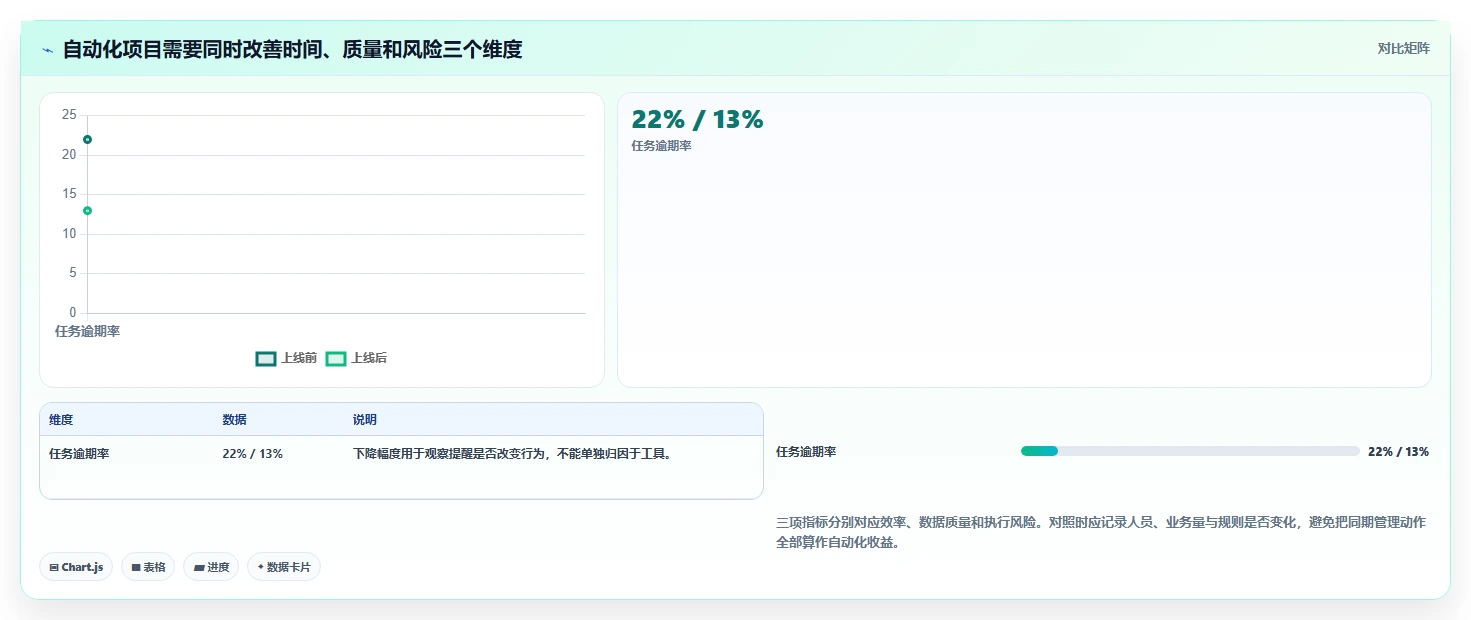Screen dimensions: 1471x620
Task: Click the 25 y-axis tick label
Action: 69,115
